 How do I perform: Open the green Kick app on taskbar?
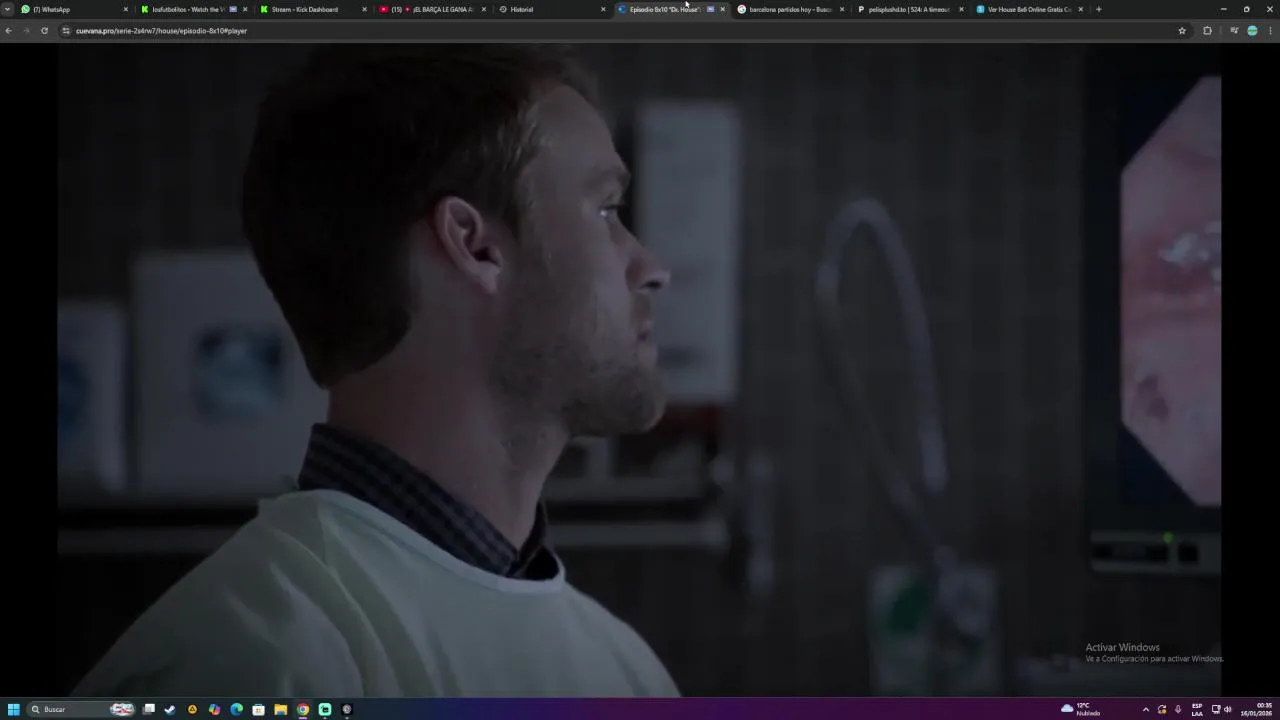click(x=325, y=709)
